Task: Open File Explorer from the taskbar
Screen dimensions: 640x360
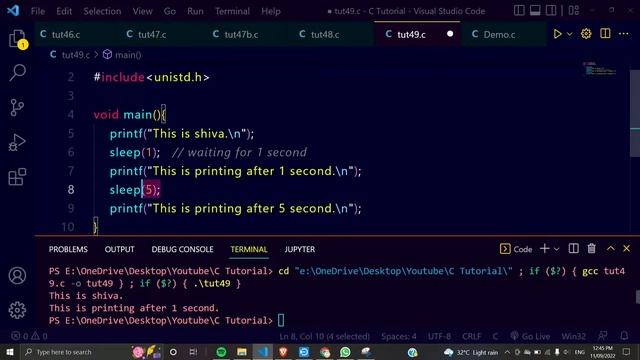Action: point(242,352)
